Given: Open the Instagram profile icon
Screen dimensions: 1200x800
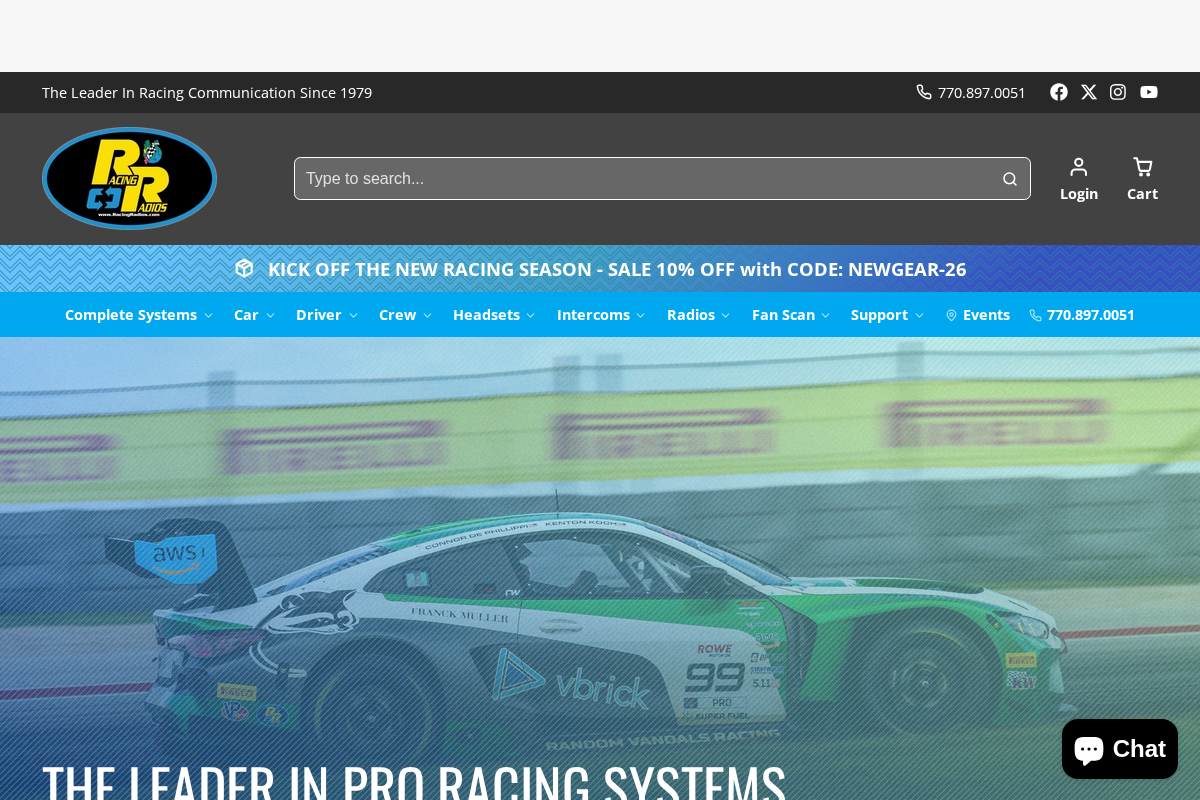Looking at the screenshot, I should pos(1117,91).
